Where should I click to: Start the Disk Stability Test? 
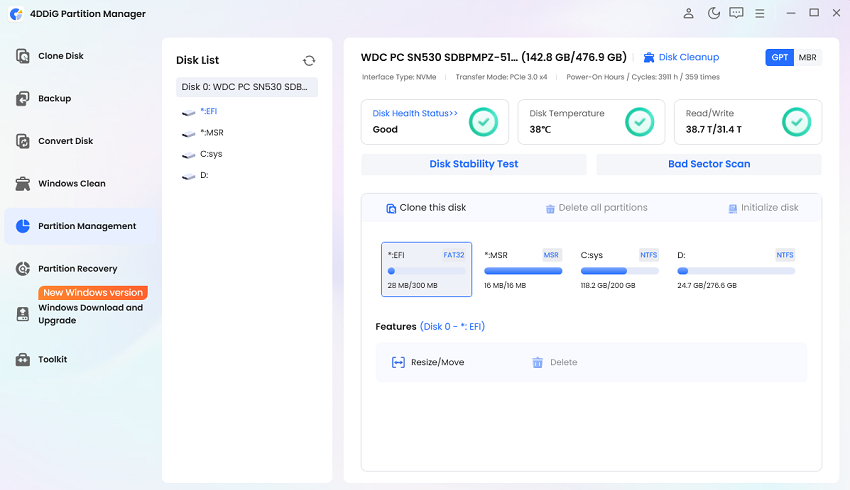click(x=474, y=164)
